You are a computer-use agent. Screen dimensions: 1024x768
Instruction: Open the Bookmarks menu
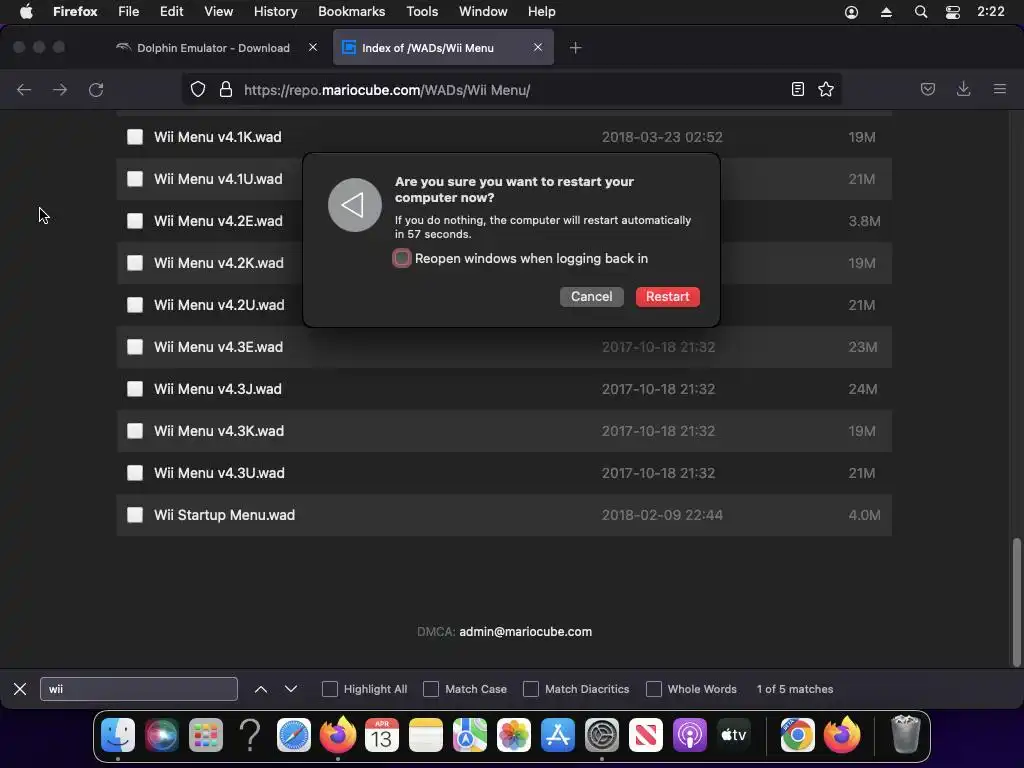click(351, 12)
